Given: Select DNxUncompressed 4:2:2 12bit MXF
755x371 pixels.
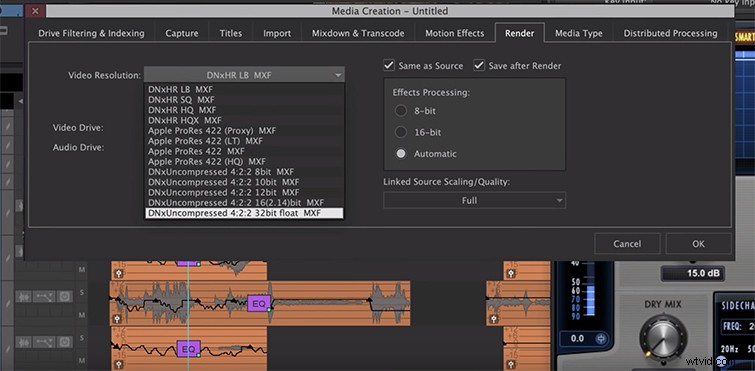Looking at the screenshot, I should point(244,192).
